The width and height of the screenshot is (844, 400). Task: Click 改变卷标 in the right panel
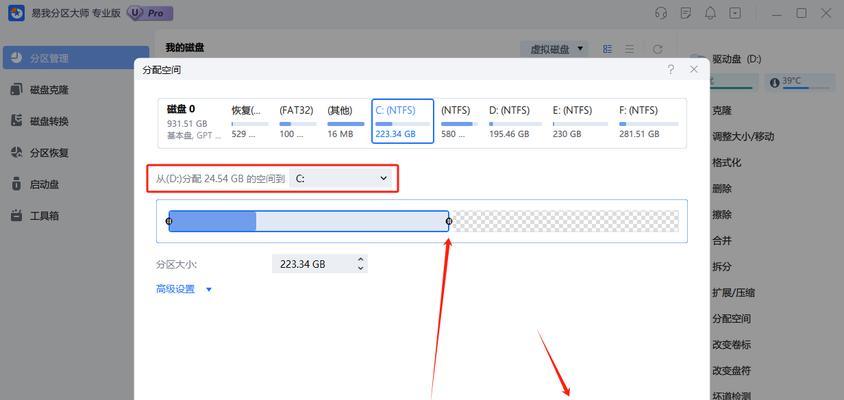(x=732, y=345)
